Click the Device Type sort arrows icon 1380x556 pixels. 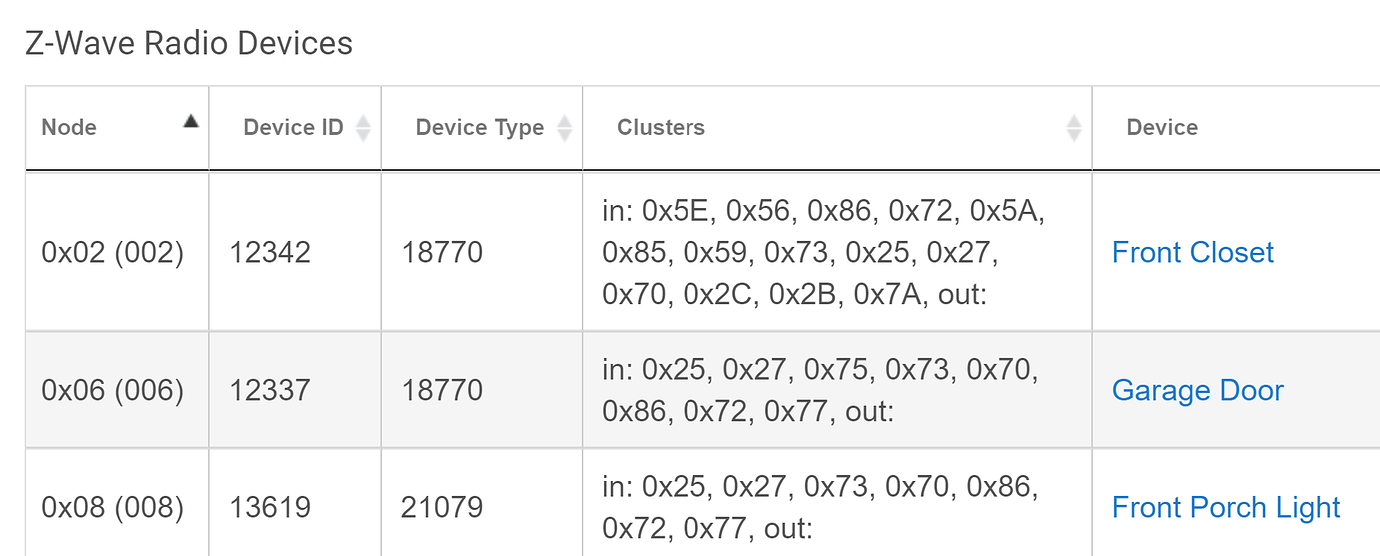pyautogui.click(x=564, y=127)
